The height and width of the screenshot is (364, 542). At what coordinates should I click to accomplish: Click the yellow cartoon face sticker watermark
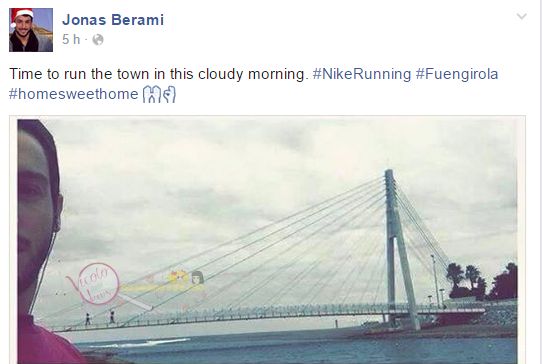click(x=178, y=277)
